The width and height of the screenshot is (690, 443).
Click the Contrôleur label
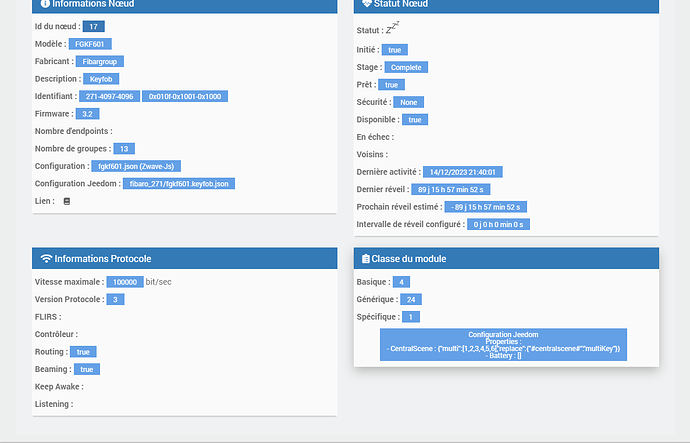[x=56, y=334]
